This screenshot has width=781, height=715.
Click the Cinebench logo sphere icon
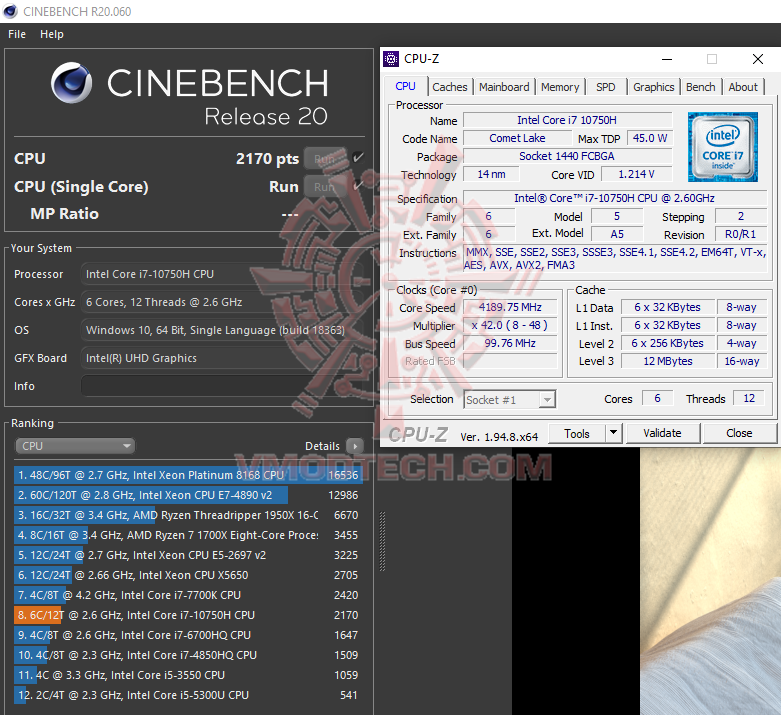(x=71, y=83)
